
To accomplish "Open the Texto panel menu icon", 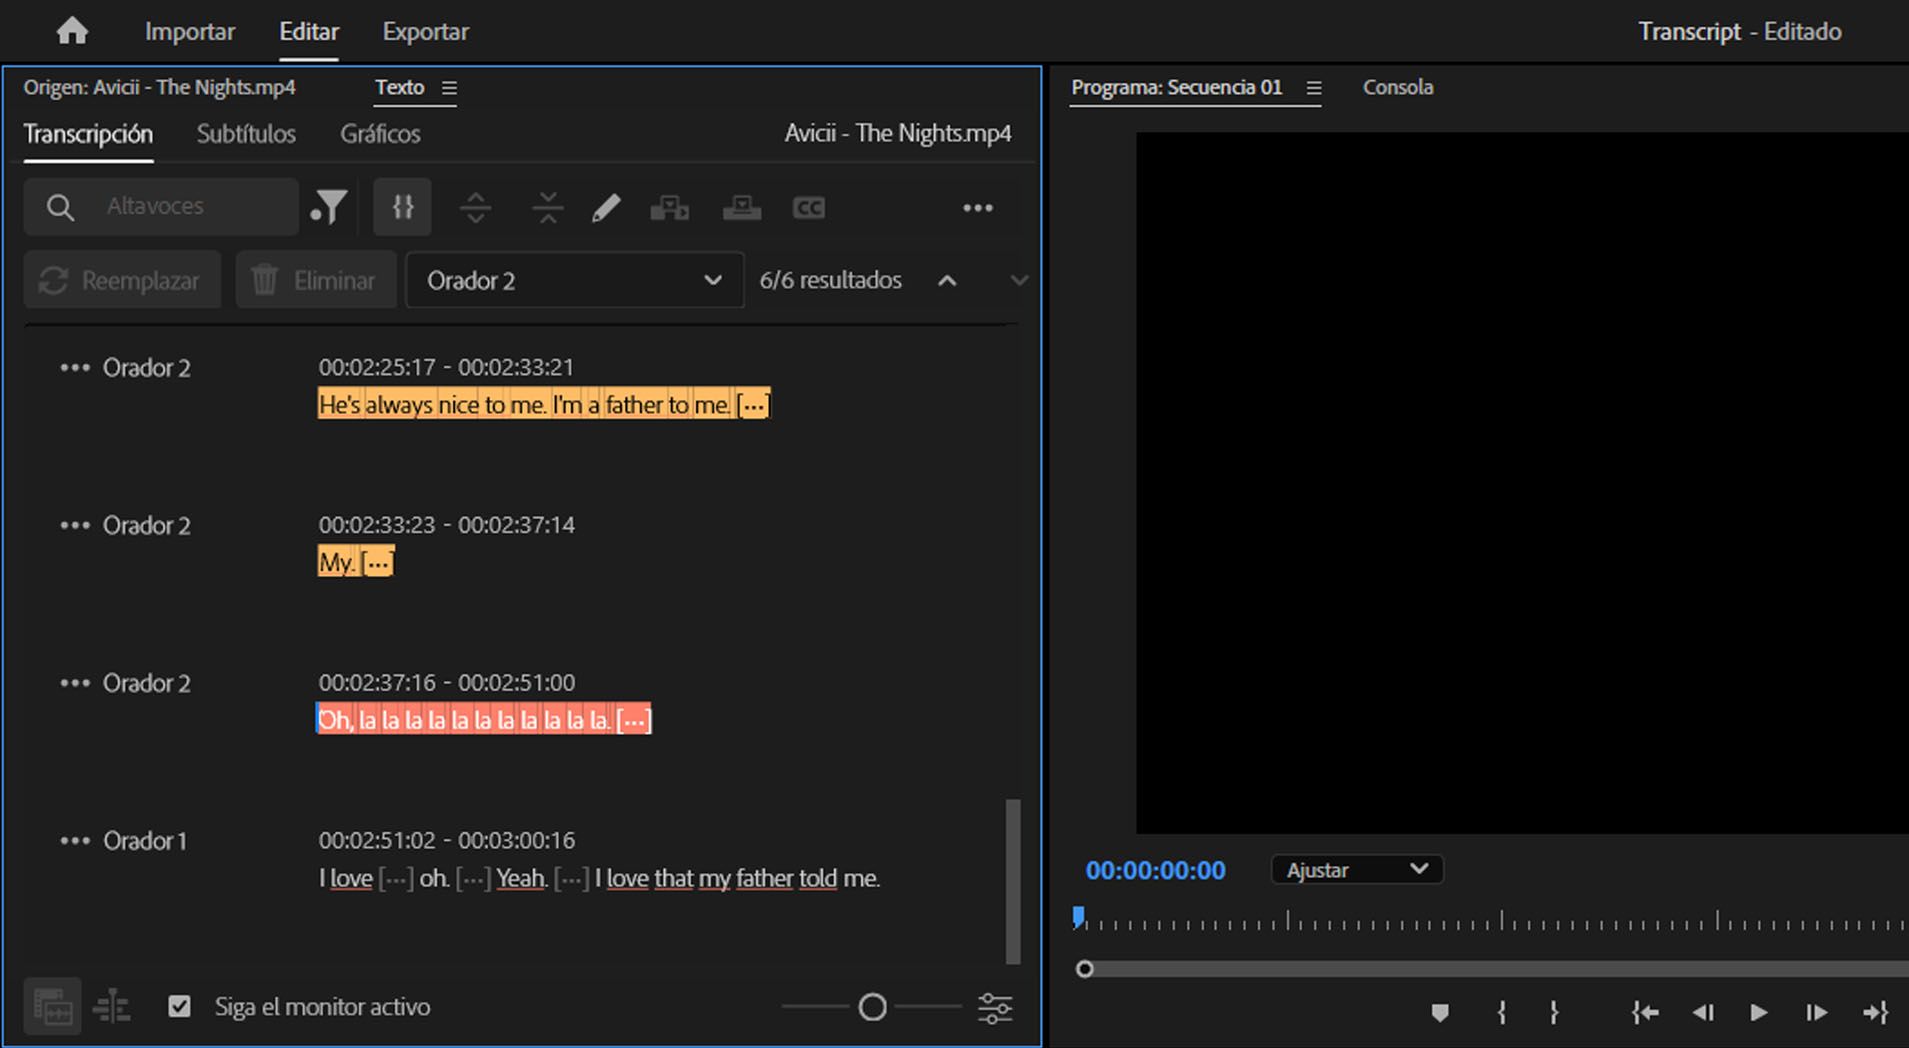I will [450, 88].
